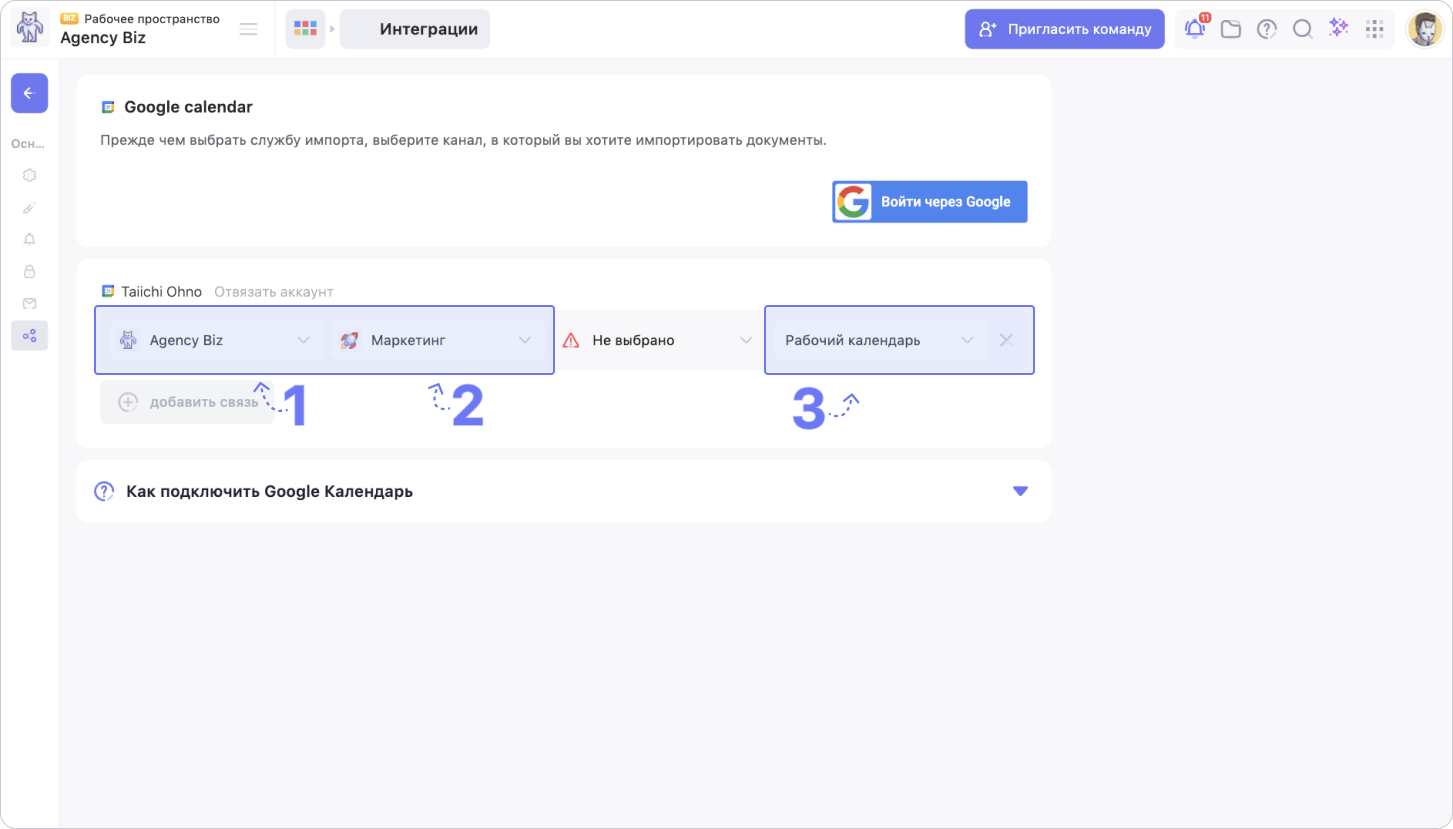The height and width of the screenshot is (829, 1453).
Task: Click the purple sparkles AI icon
Action: [1338, 29]
